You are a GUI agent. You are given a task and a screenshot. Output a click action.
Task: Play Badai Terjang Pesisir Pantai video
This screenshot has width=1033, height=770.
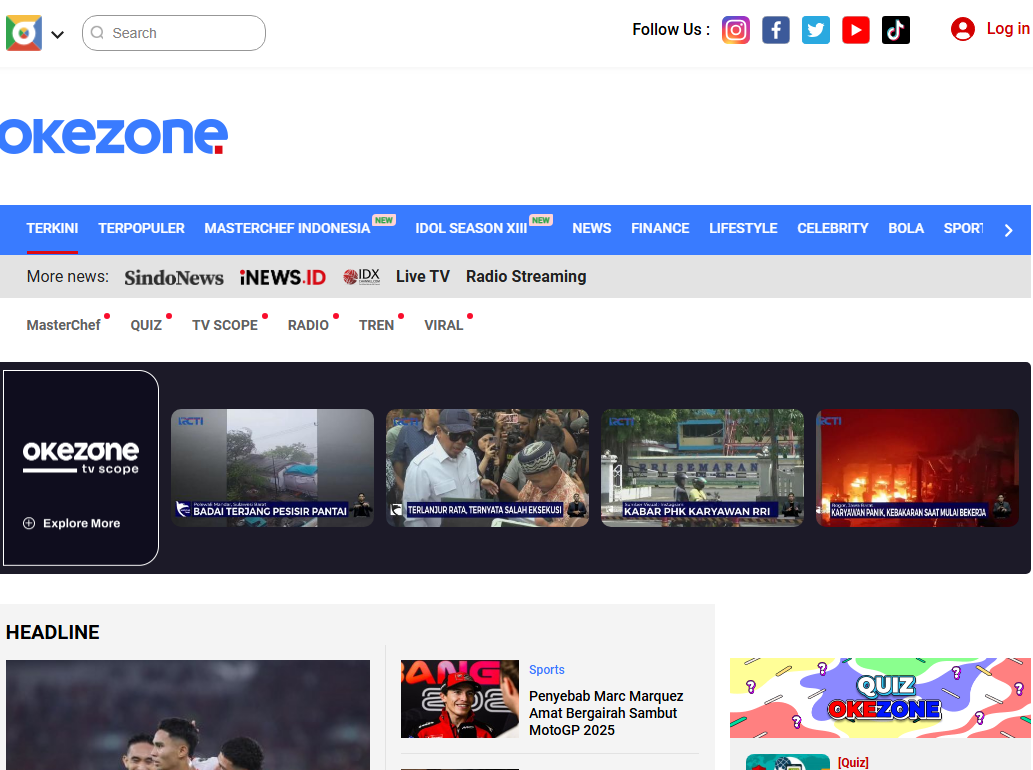pos(272,468)
